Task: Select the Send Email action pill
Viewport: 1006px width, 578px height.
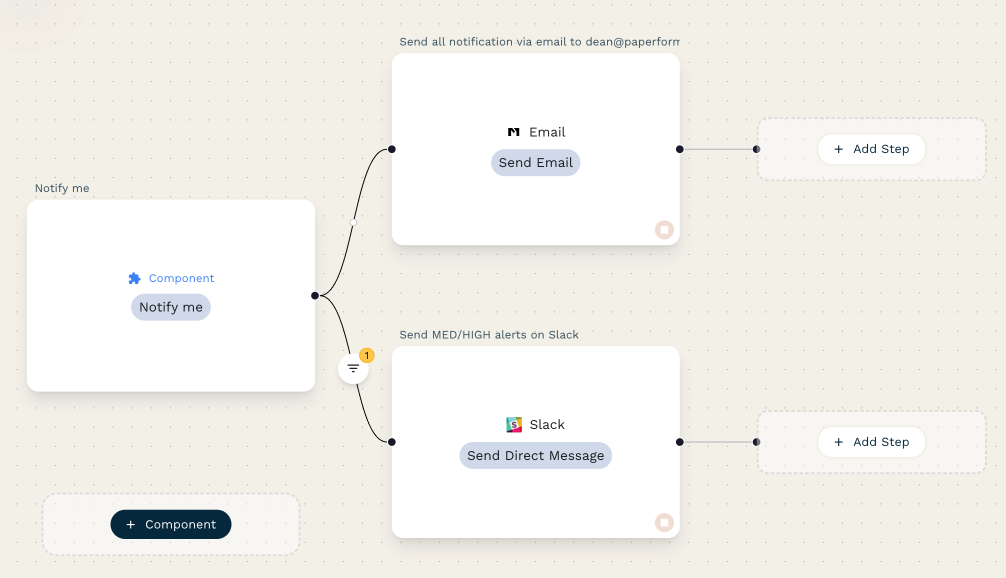Action: (535, 162)
